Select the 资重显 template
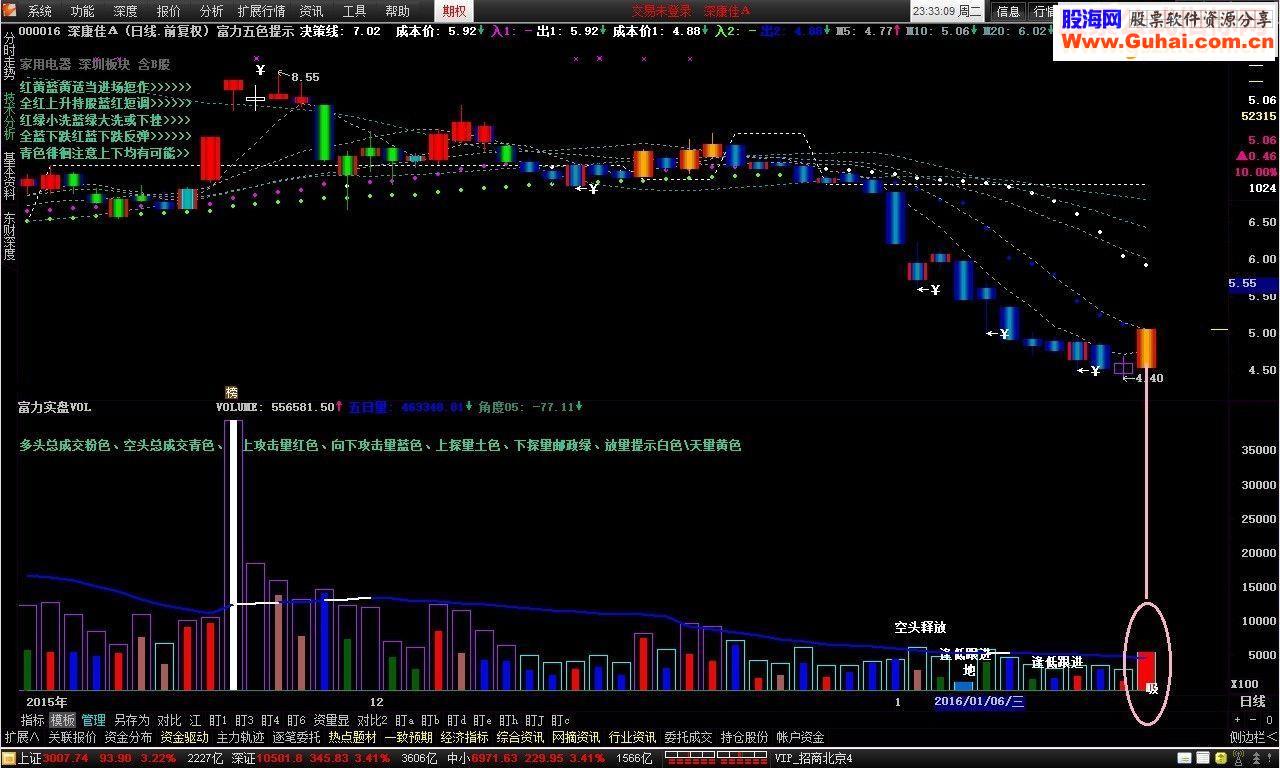The width and height of the screenshot is (1280, 768). (x=331, y=720)
